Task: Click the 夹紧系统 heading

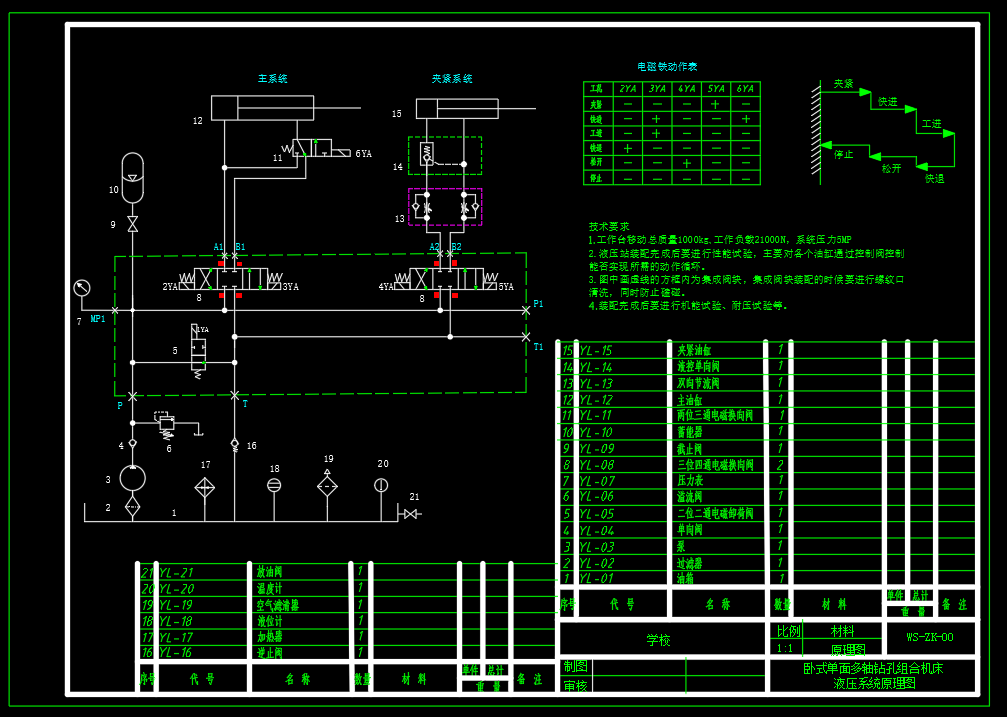Action: coord(452,78)
